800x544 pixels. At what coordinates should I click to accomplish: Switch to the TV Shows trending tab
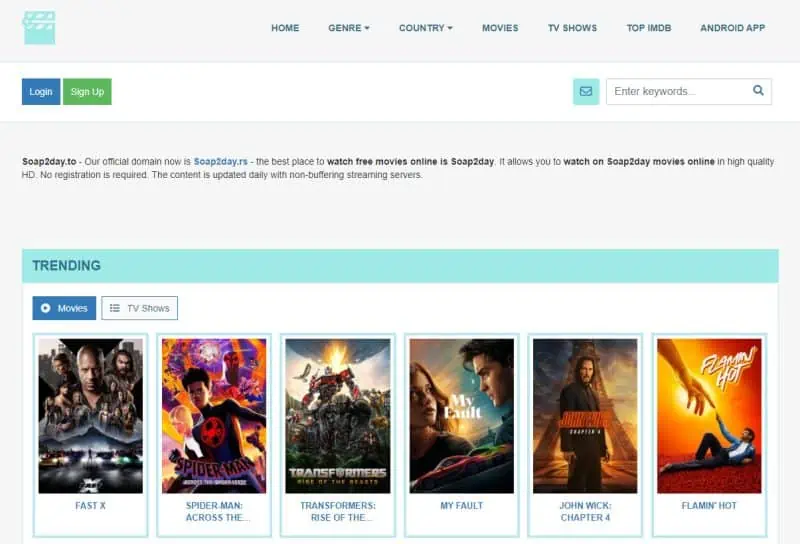[x=140, y=308]
